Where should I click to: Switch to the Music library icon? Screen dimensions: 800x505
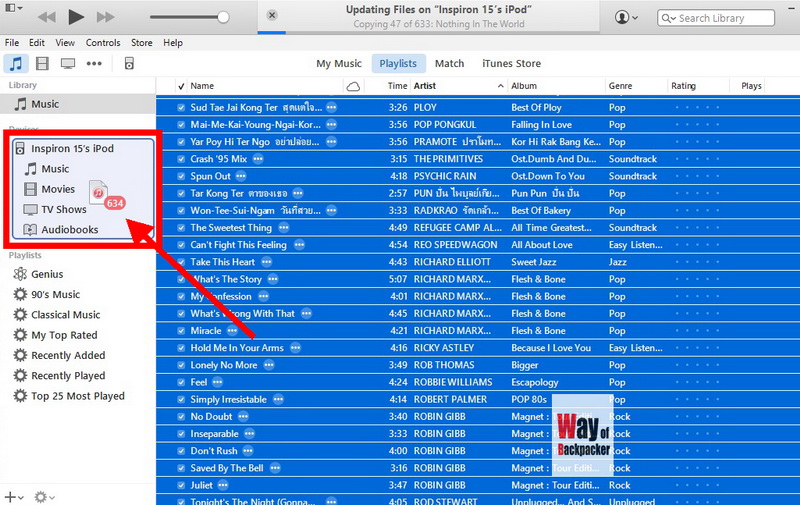pyautogui.click(x=16, y=64)
